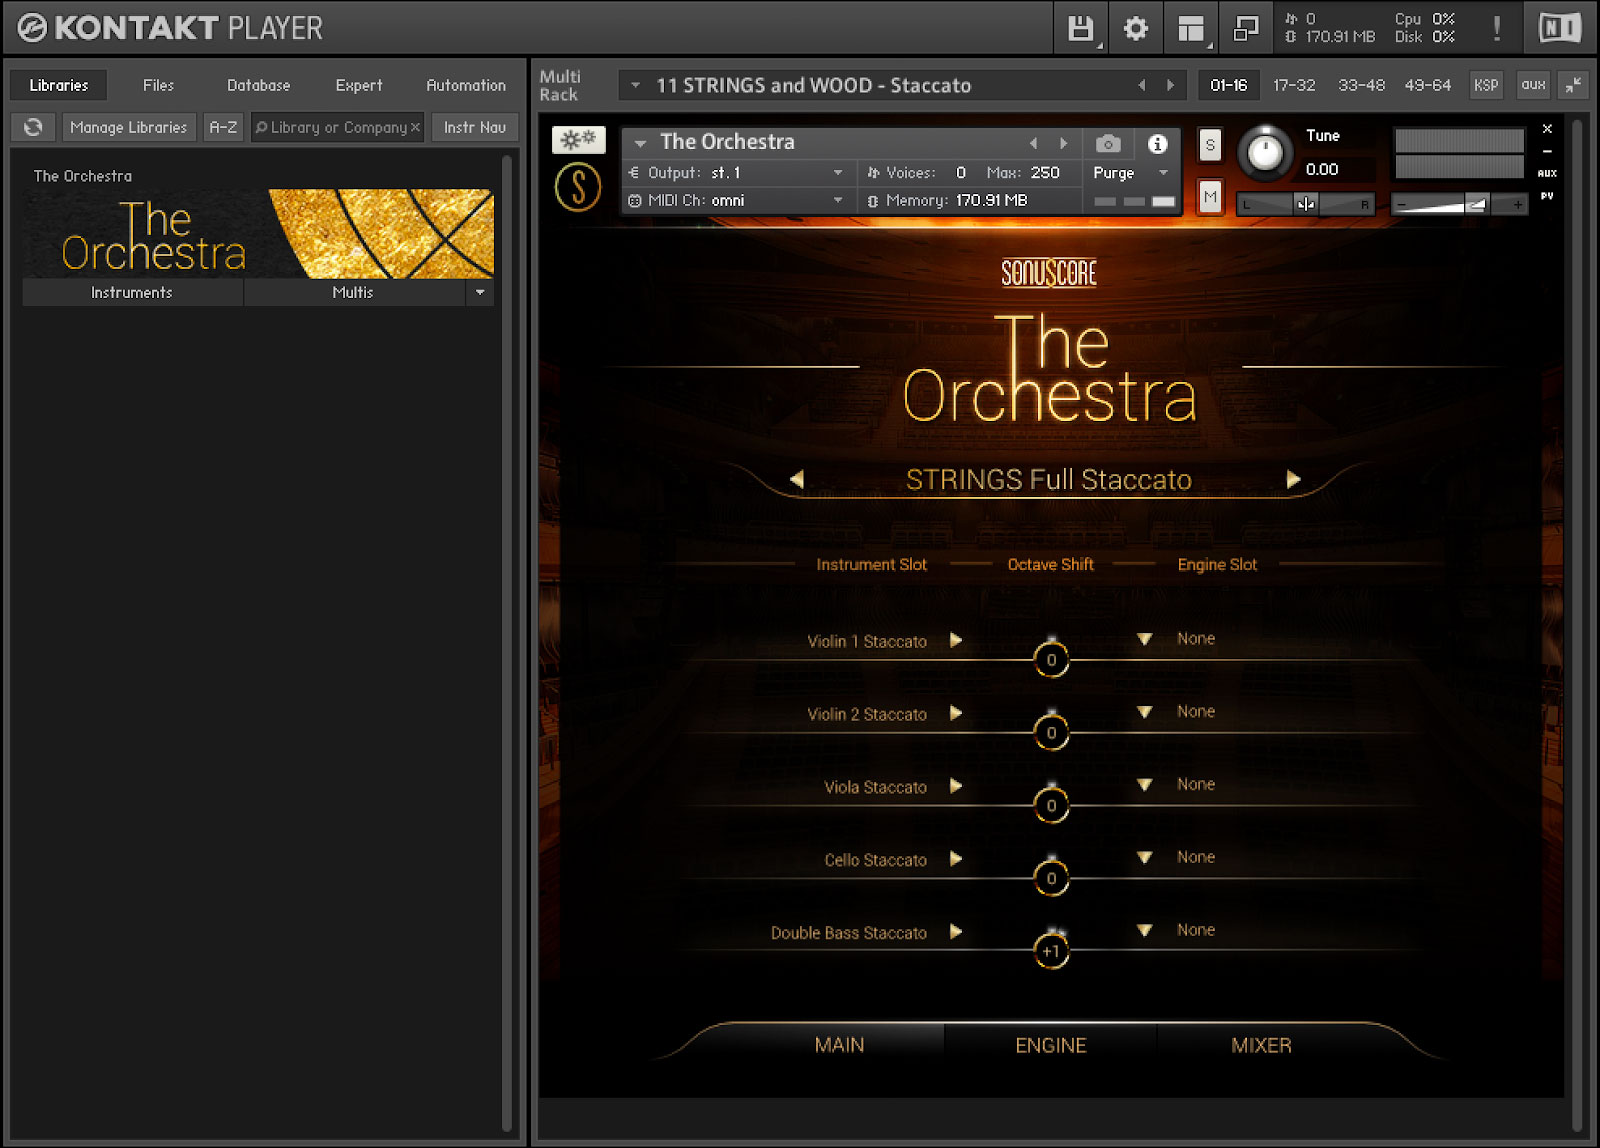Show The Orchestra Multis list

[353, 292]
